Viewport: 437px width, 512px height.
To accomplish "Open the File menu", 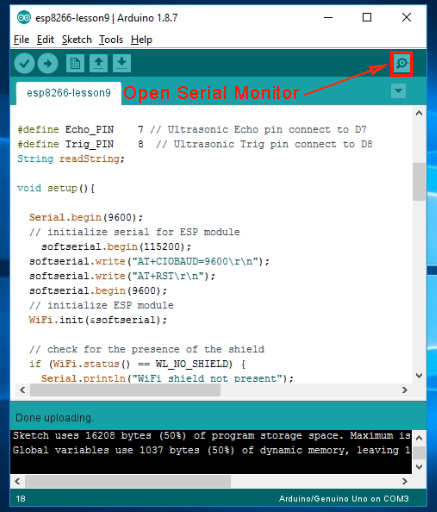I will coord(21,40).
